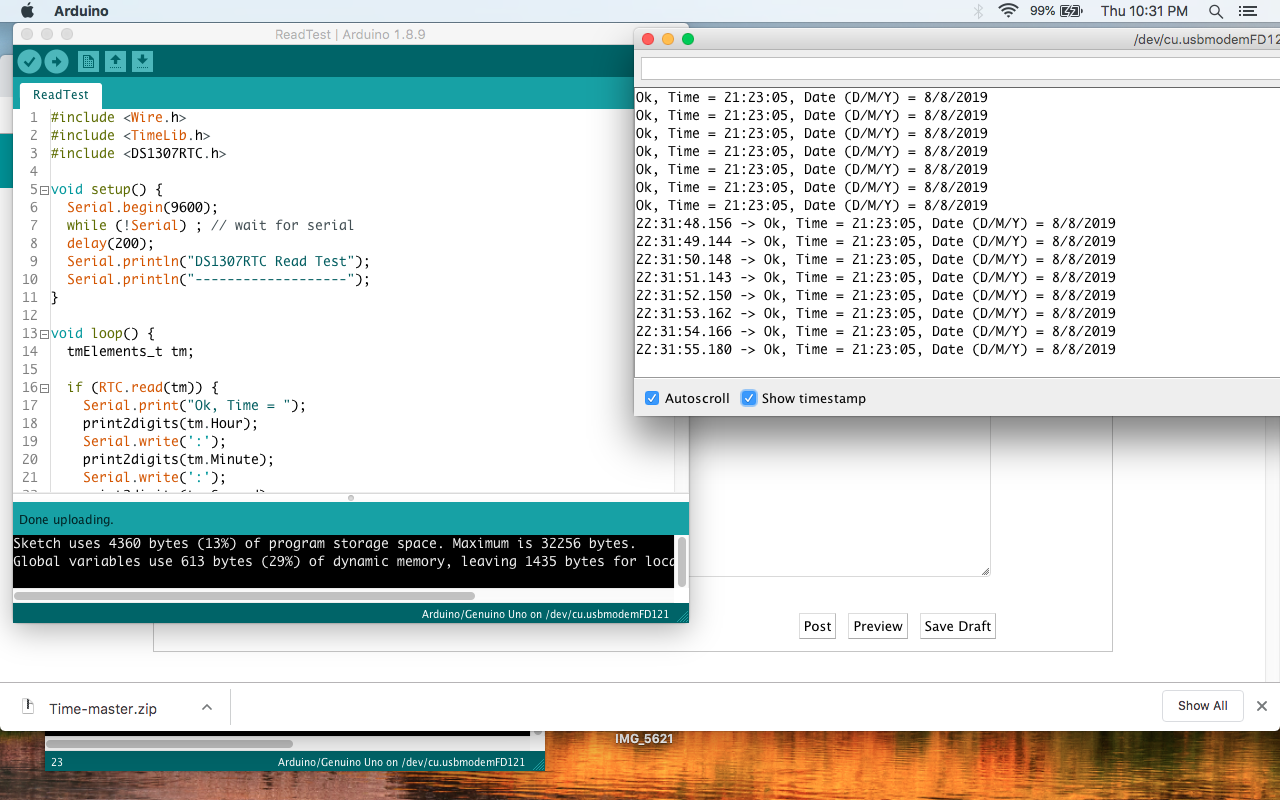Click the serial monitor send input field
1280x800 pixels.
click(960, 68)
